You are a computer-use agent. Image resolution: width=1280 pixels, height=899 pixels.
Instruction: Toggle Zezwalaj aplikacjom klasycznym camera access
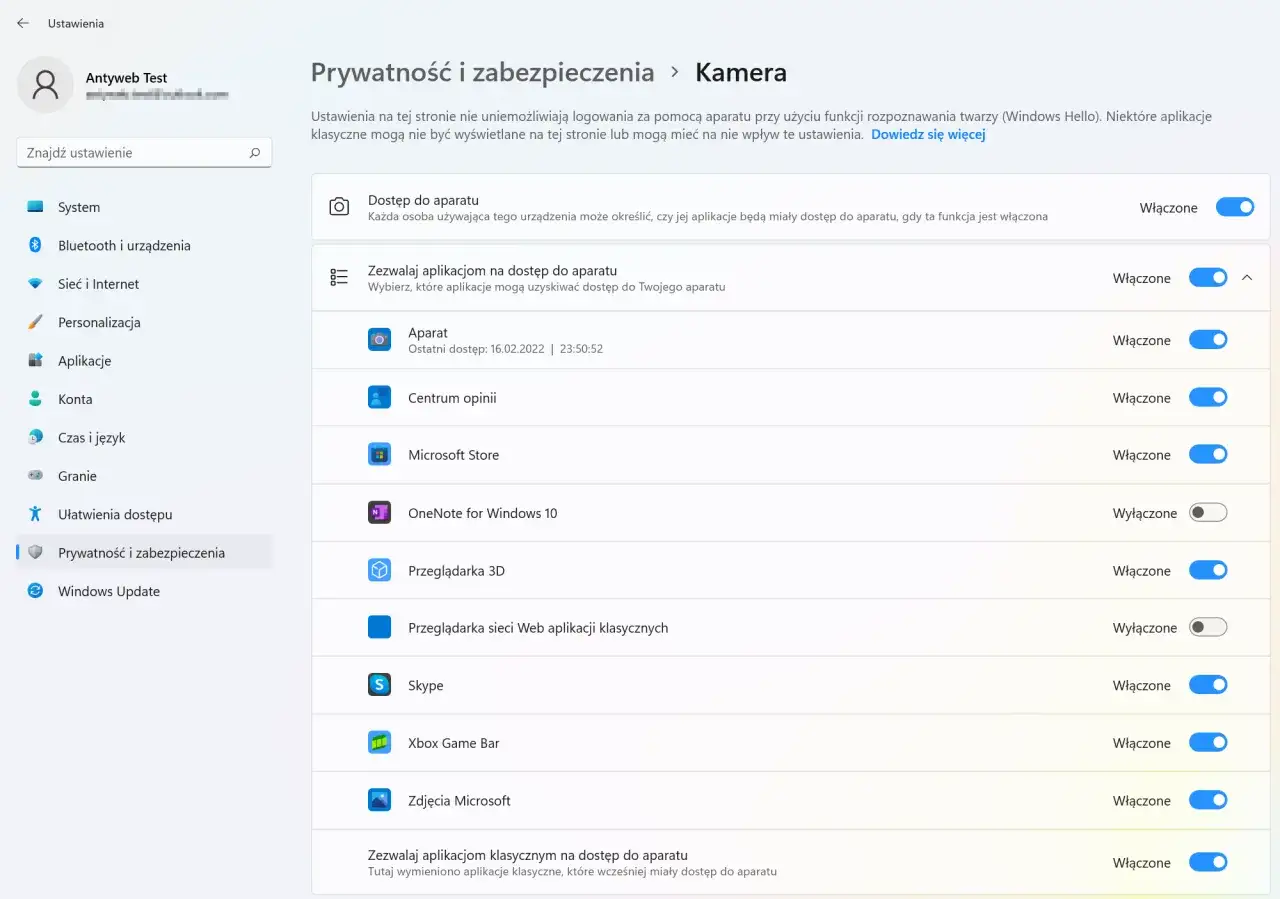click(x=1208, y=862)
